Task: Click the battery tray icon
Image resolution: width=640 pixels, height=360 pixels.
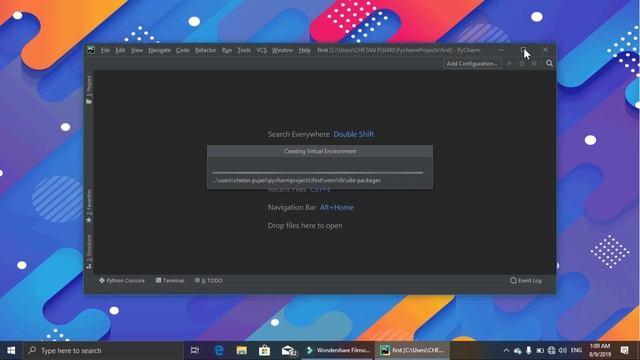Action: [540, 350]
